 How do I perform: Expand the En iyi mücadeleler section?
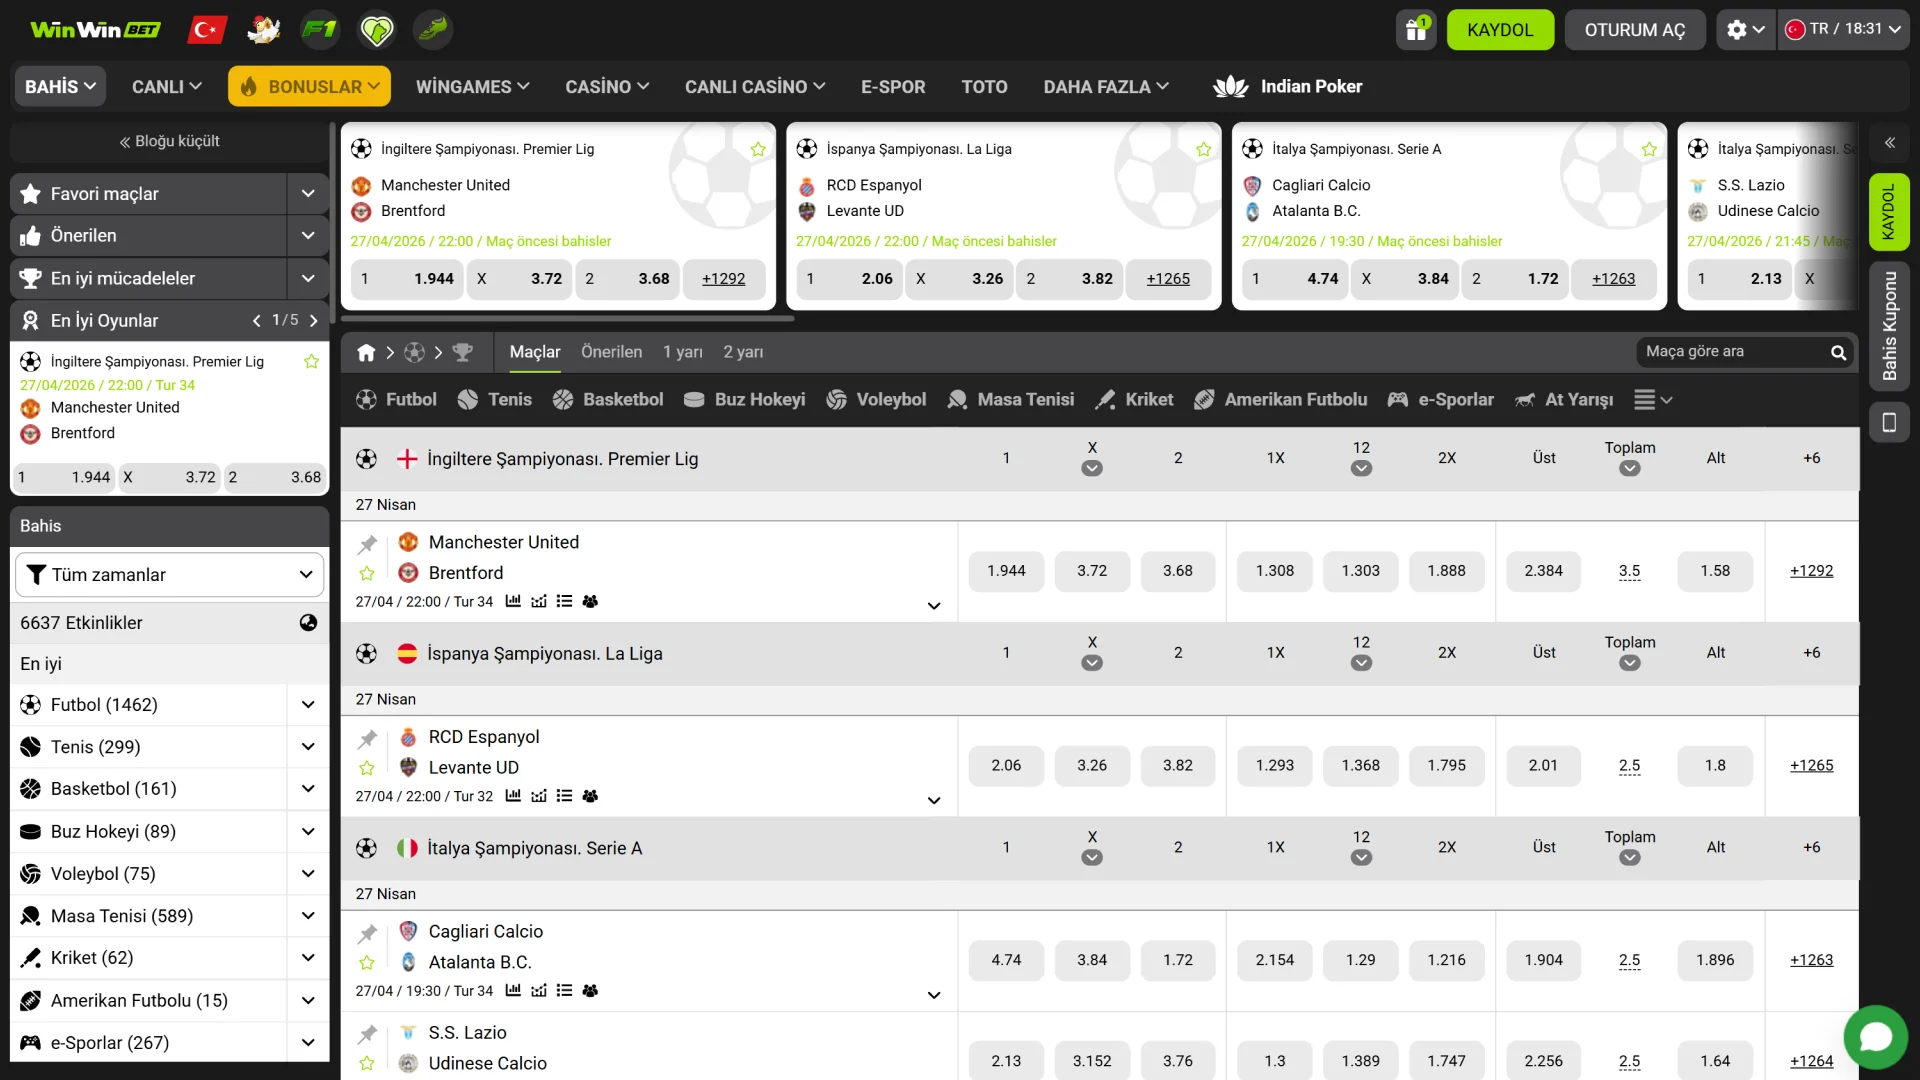pos(308,279)
